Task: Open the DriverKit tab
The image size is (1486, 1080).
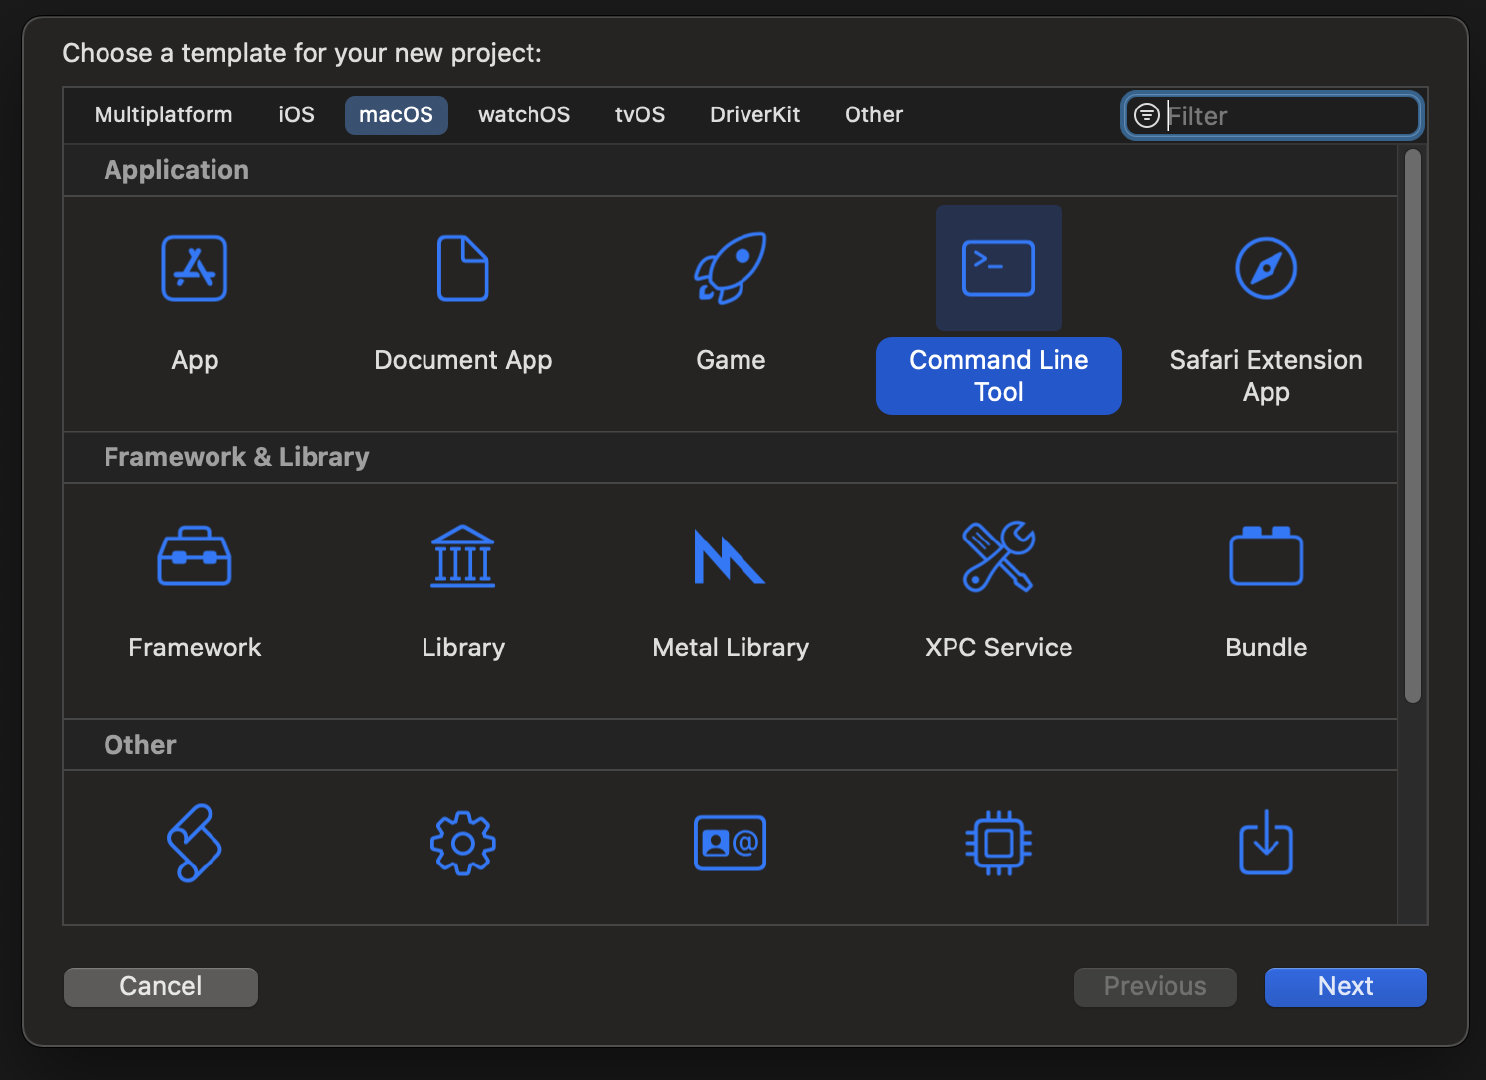Action: tap(755, 115)
